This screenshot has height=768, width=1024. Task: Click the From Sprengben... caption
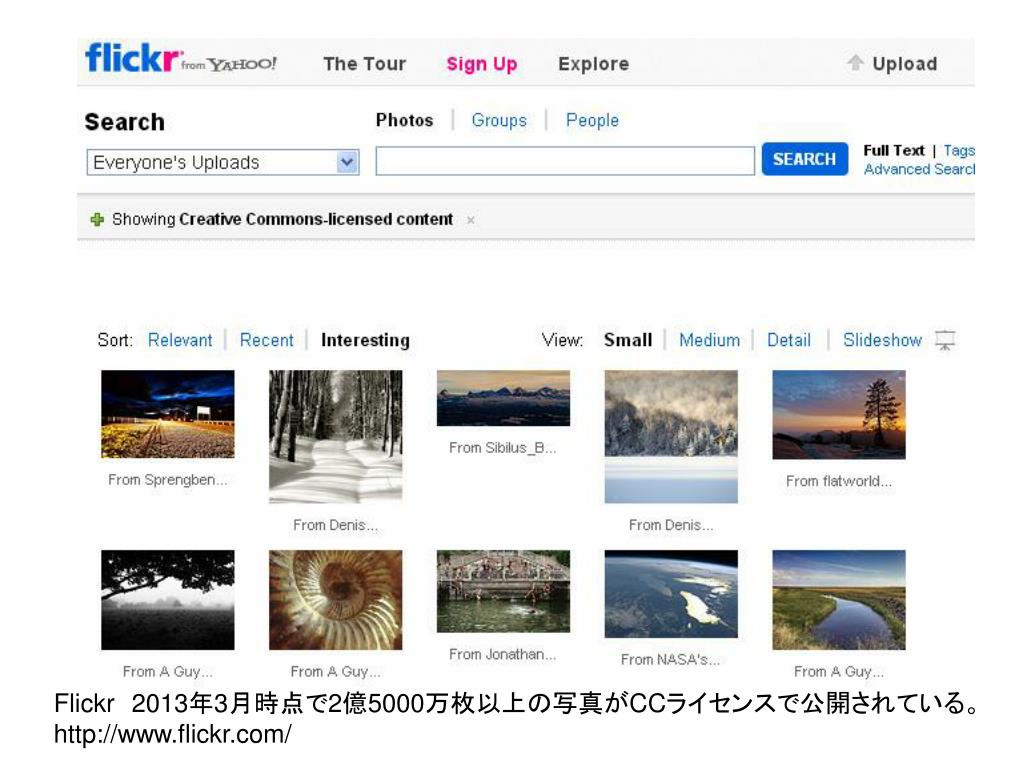click(x=168, y=480)
